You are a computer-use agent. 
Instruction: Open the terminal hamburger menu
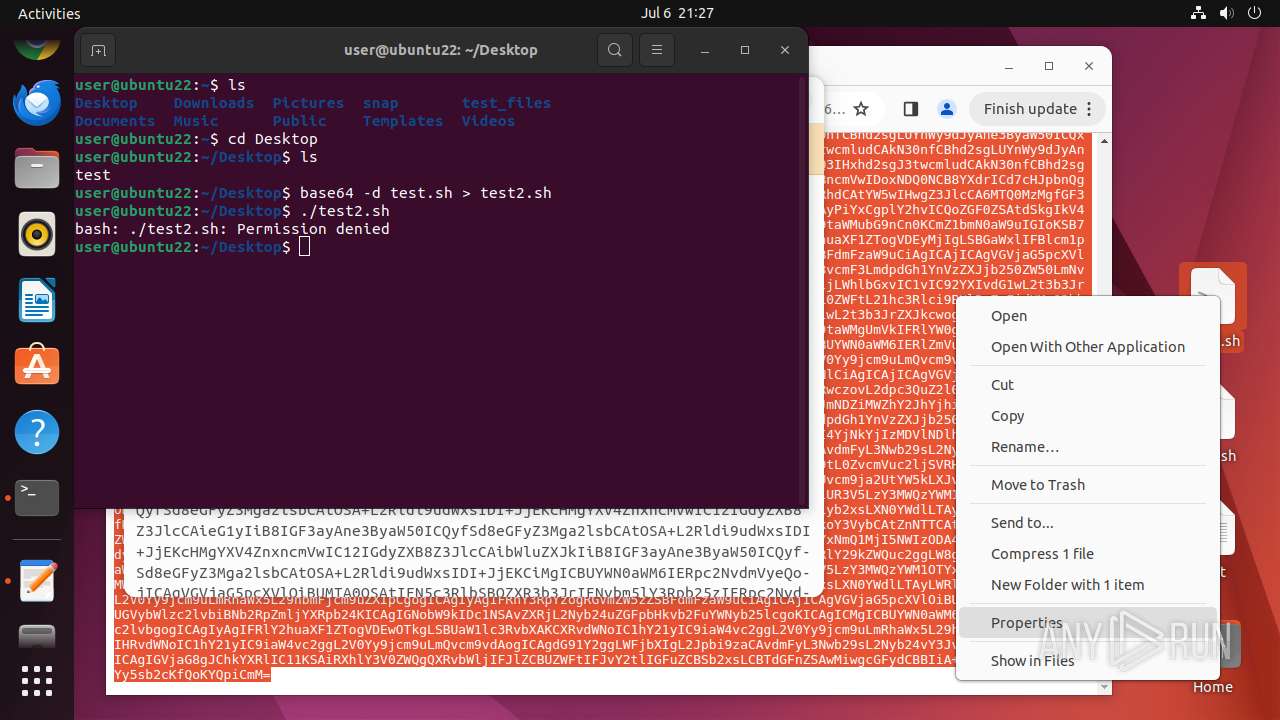656,50
